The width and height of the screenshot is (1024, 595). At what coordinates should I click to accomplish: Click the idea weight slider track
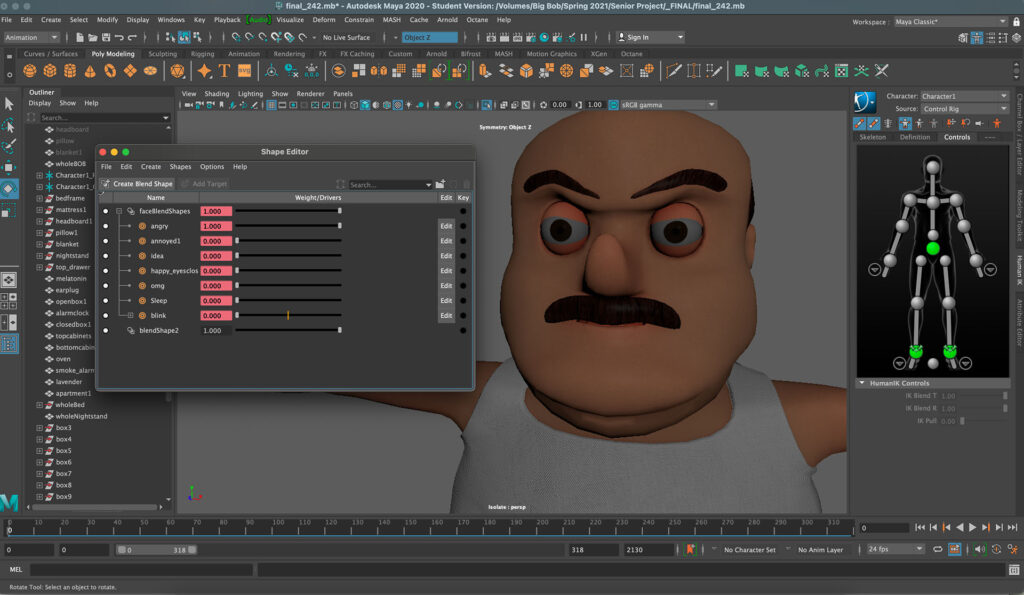coord(288,256)
